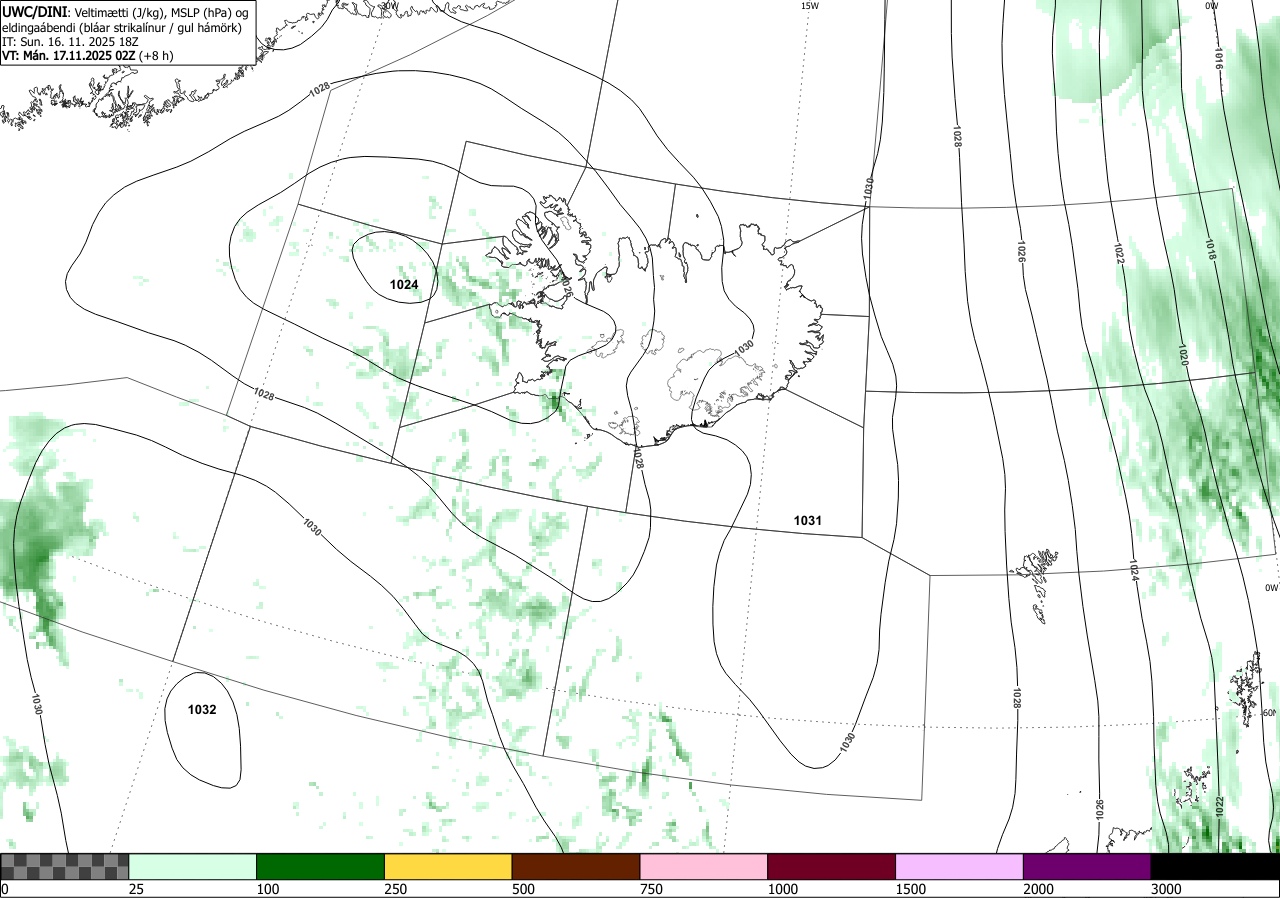Screen dimensions: 1280x898
Task: Click the 'eldingaábendi' description line
Action: (x=121, y=27)
